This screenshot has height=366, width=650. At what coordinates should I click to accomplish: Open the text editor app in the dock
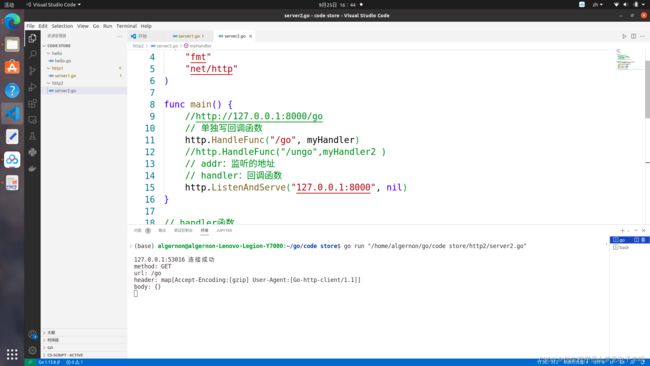(12, 136)
